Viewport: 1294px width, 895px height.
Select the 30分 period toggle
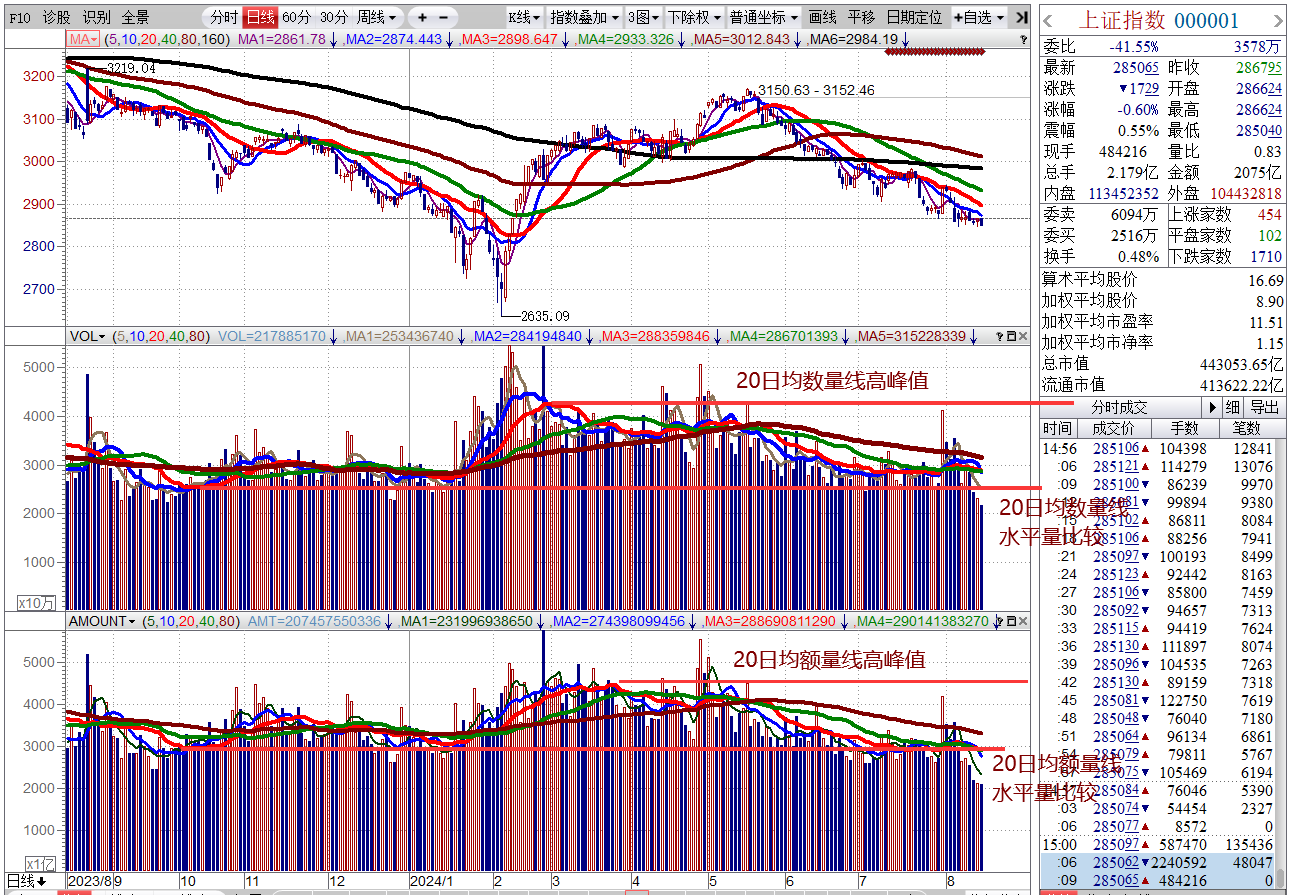[x=334, y=17]
